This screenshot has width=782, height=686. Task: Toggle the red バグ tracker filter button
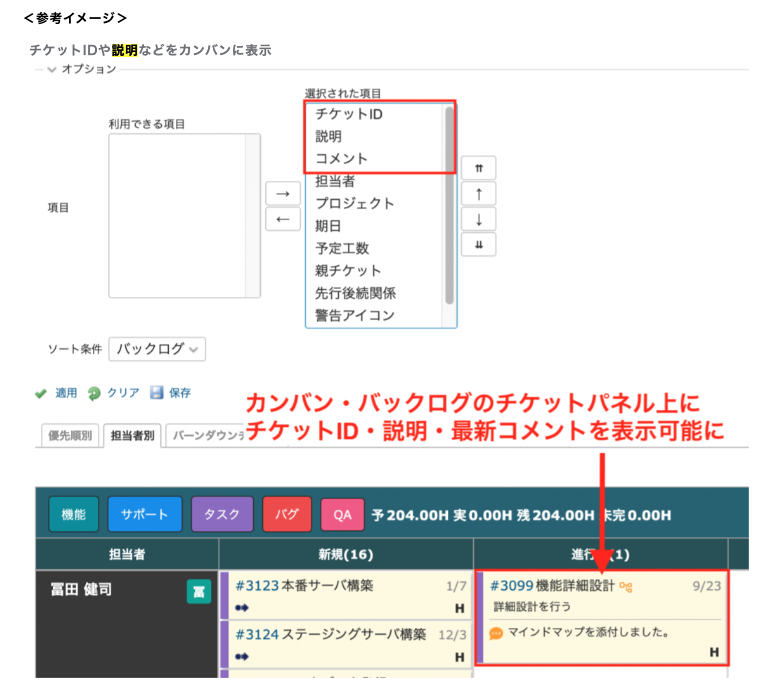point(287,515)
